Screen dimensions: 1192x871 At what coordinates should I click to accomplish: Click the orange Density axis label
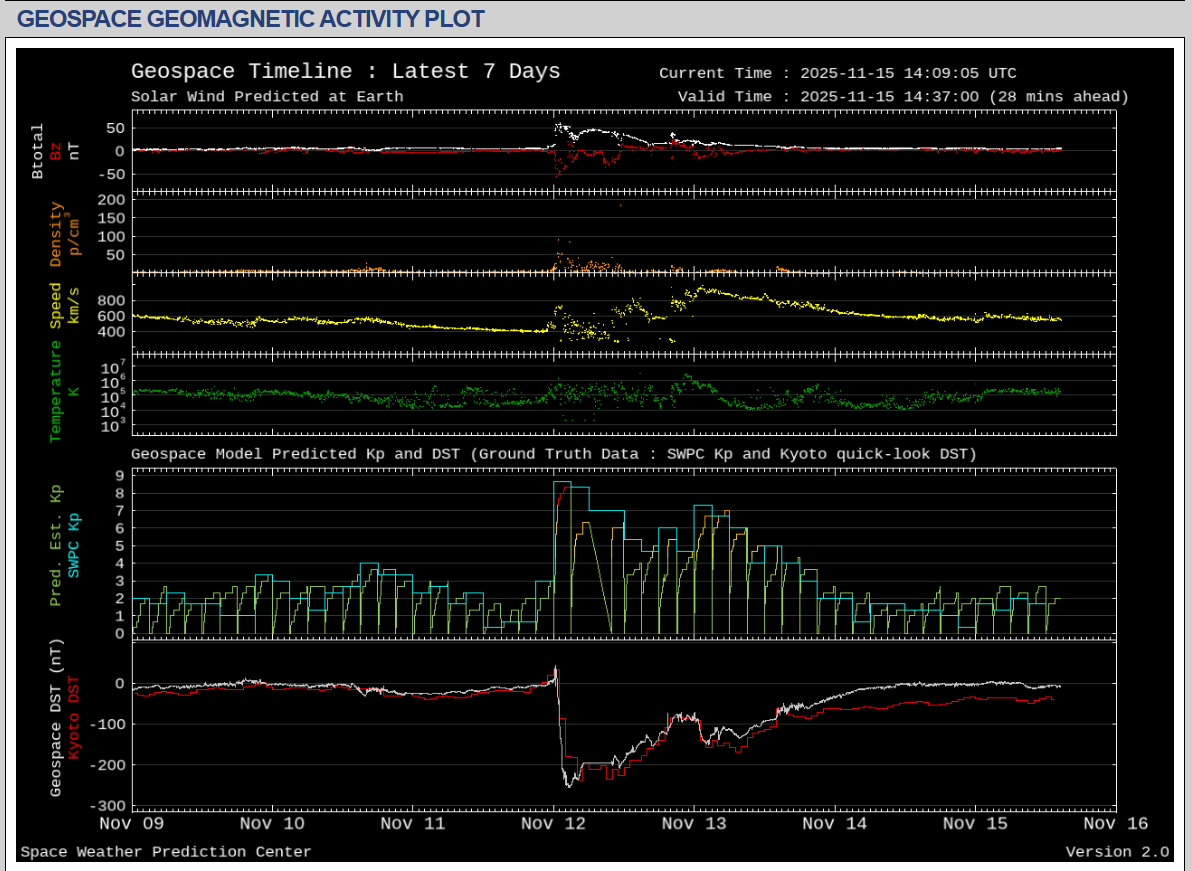pyautogui.click(x=57, y=234)
